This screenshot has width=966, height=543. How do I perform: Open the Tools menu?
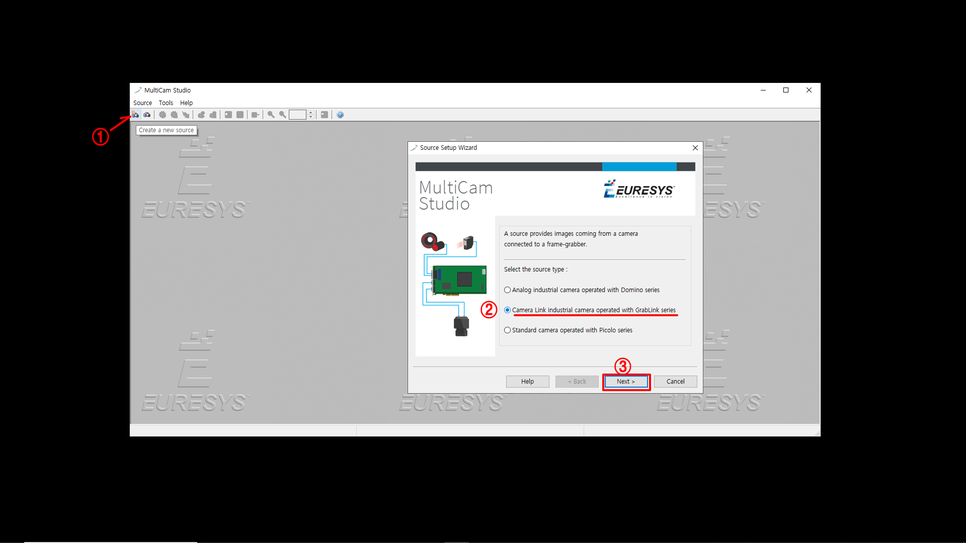tap(166, 103)
